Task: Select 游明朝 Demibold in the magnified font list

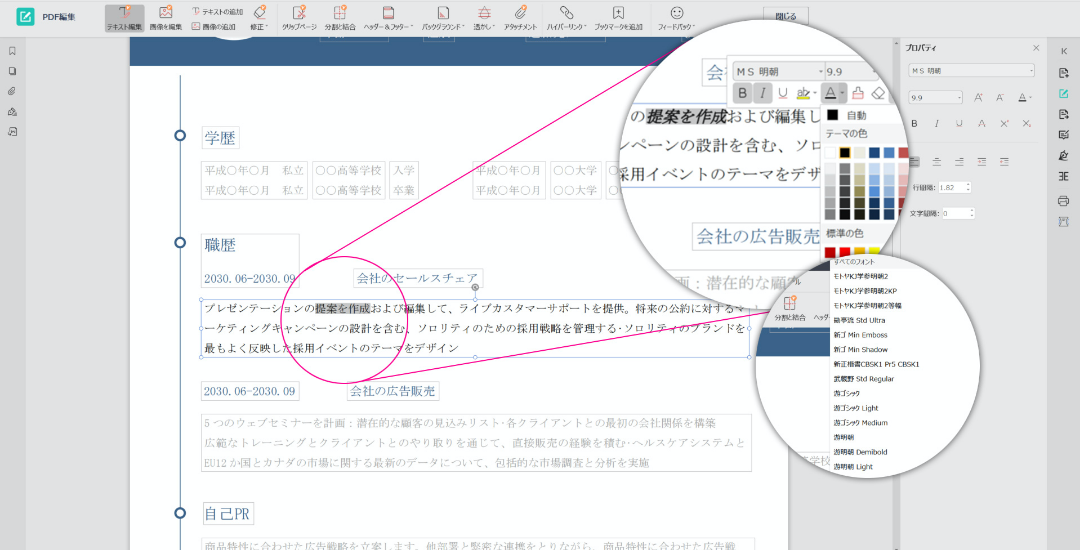Action: (x=860, y=452)
